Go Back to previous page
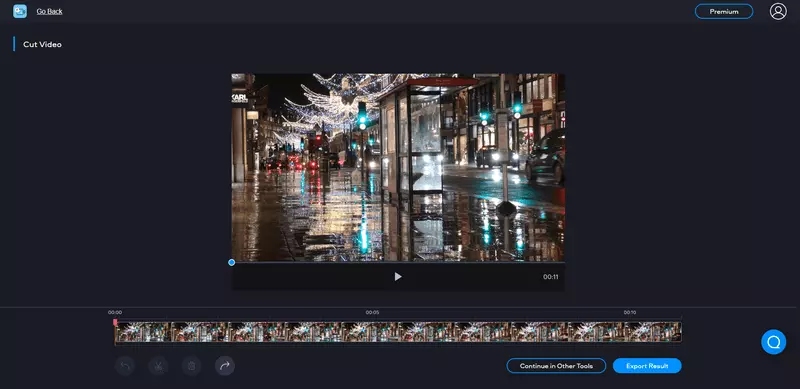This screenshot has width=800, height=389. click(x=49, y=11)
